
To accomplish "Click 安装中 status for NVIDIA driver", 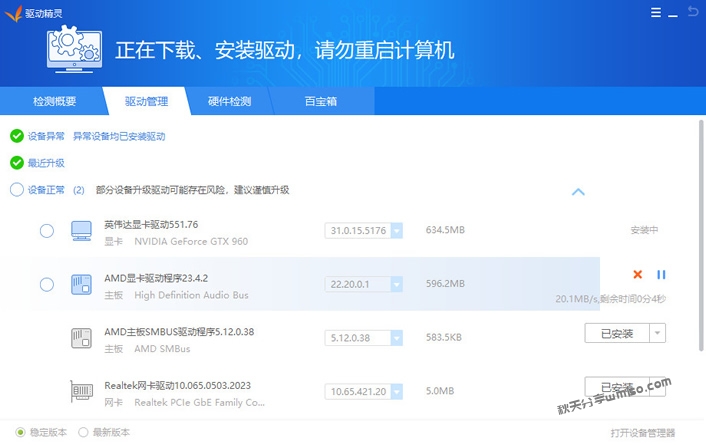I will click(644, 230).
